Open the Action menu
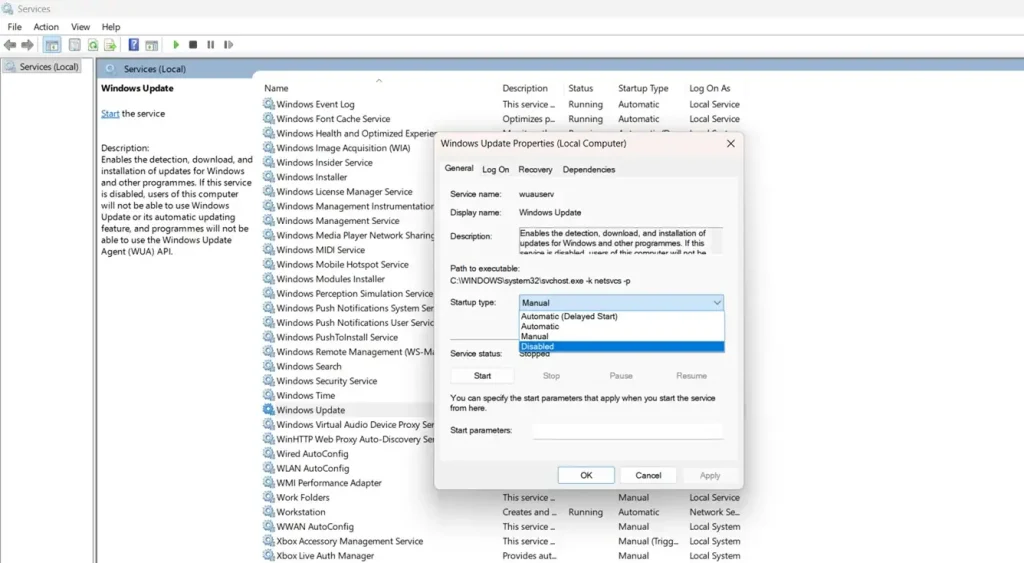Screen dimensions: 1024x563 click(46, 27)
